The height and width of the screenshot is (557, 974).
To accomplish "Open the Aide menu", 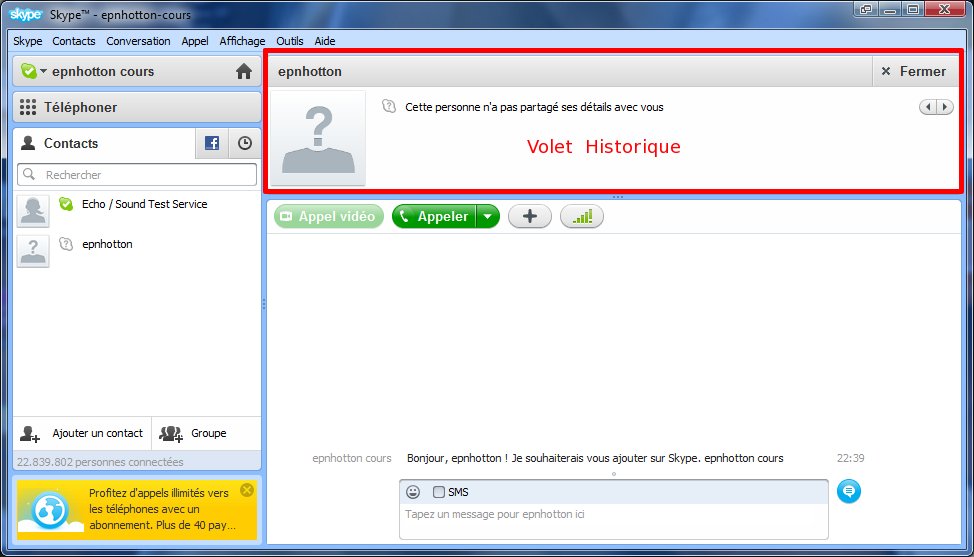I will [325, 41].
